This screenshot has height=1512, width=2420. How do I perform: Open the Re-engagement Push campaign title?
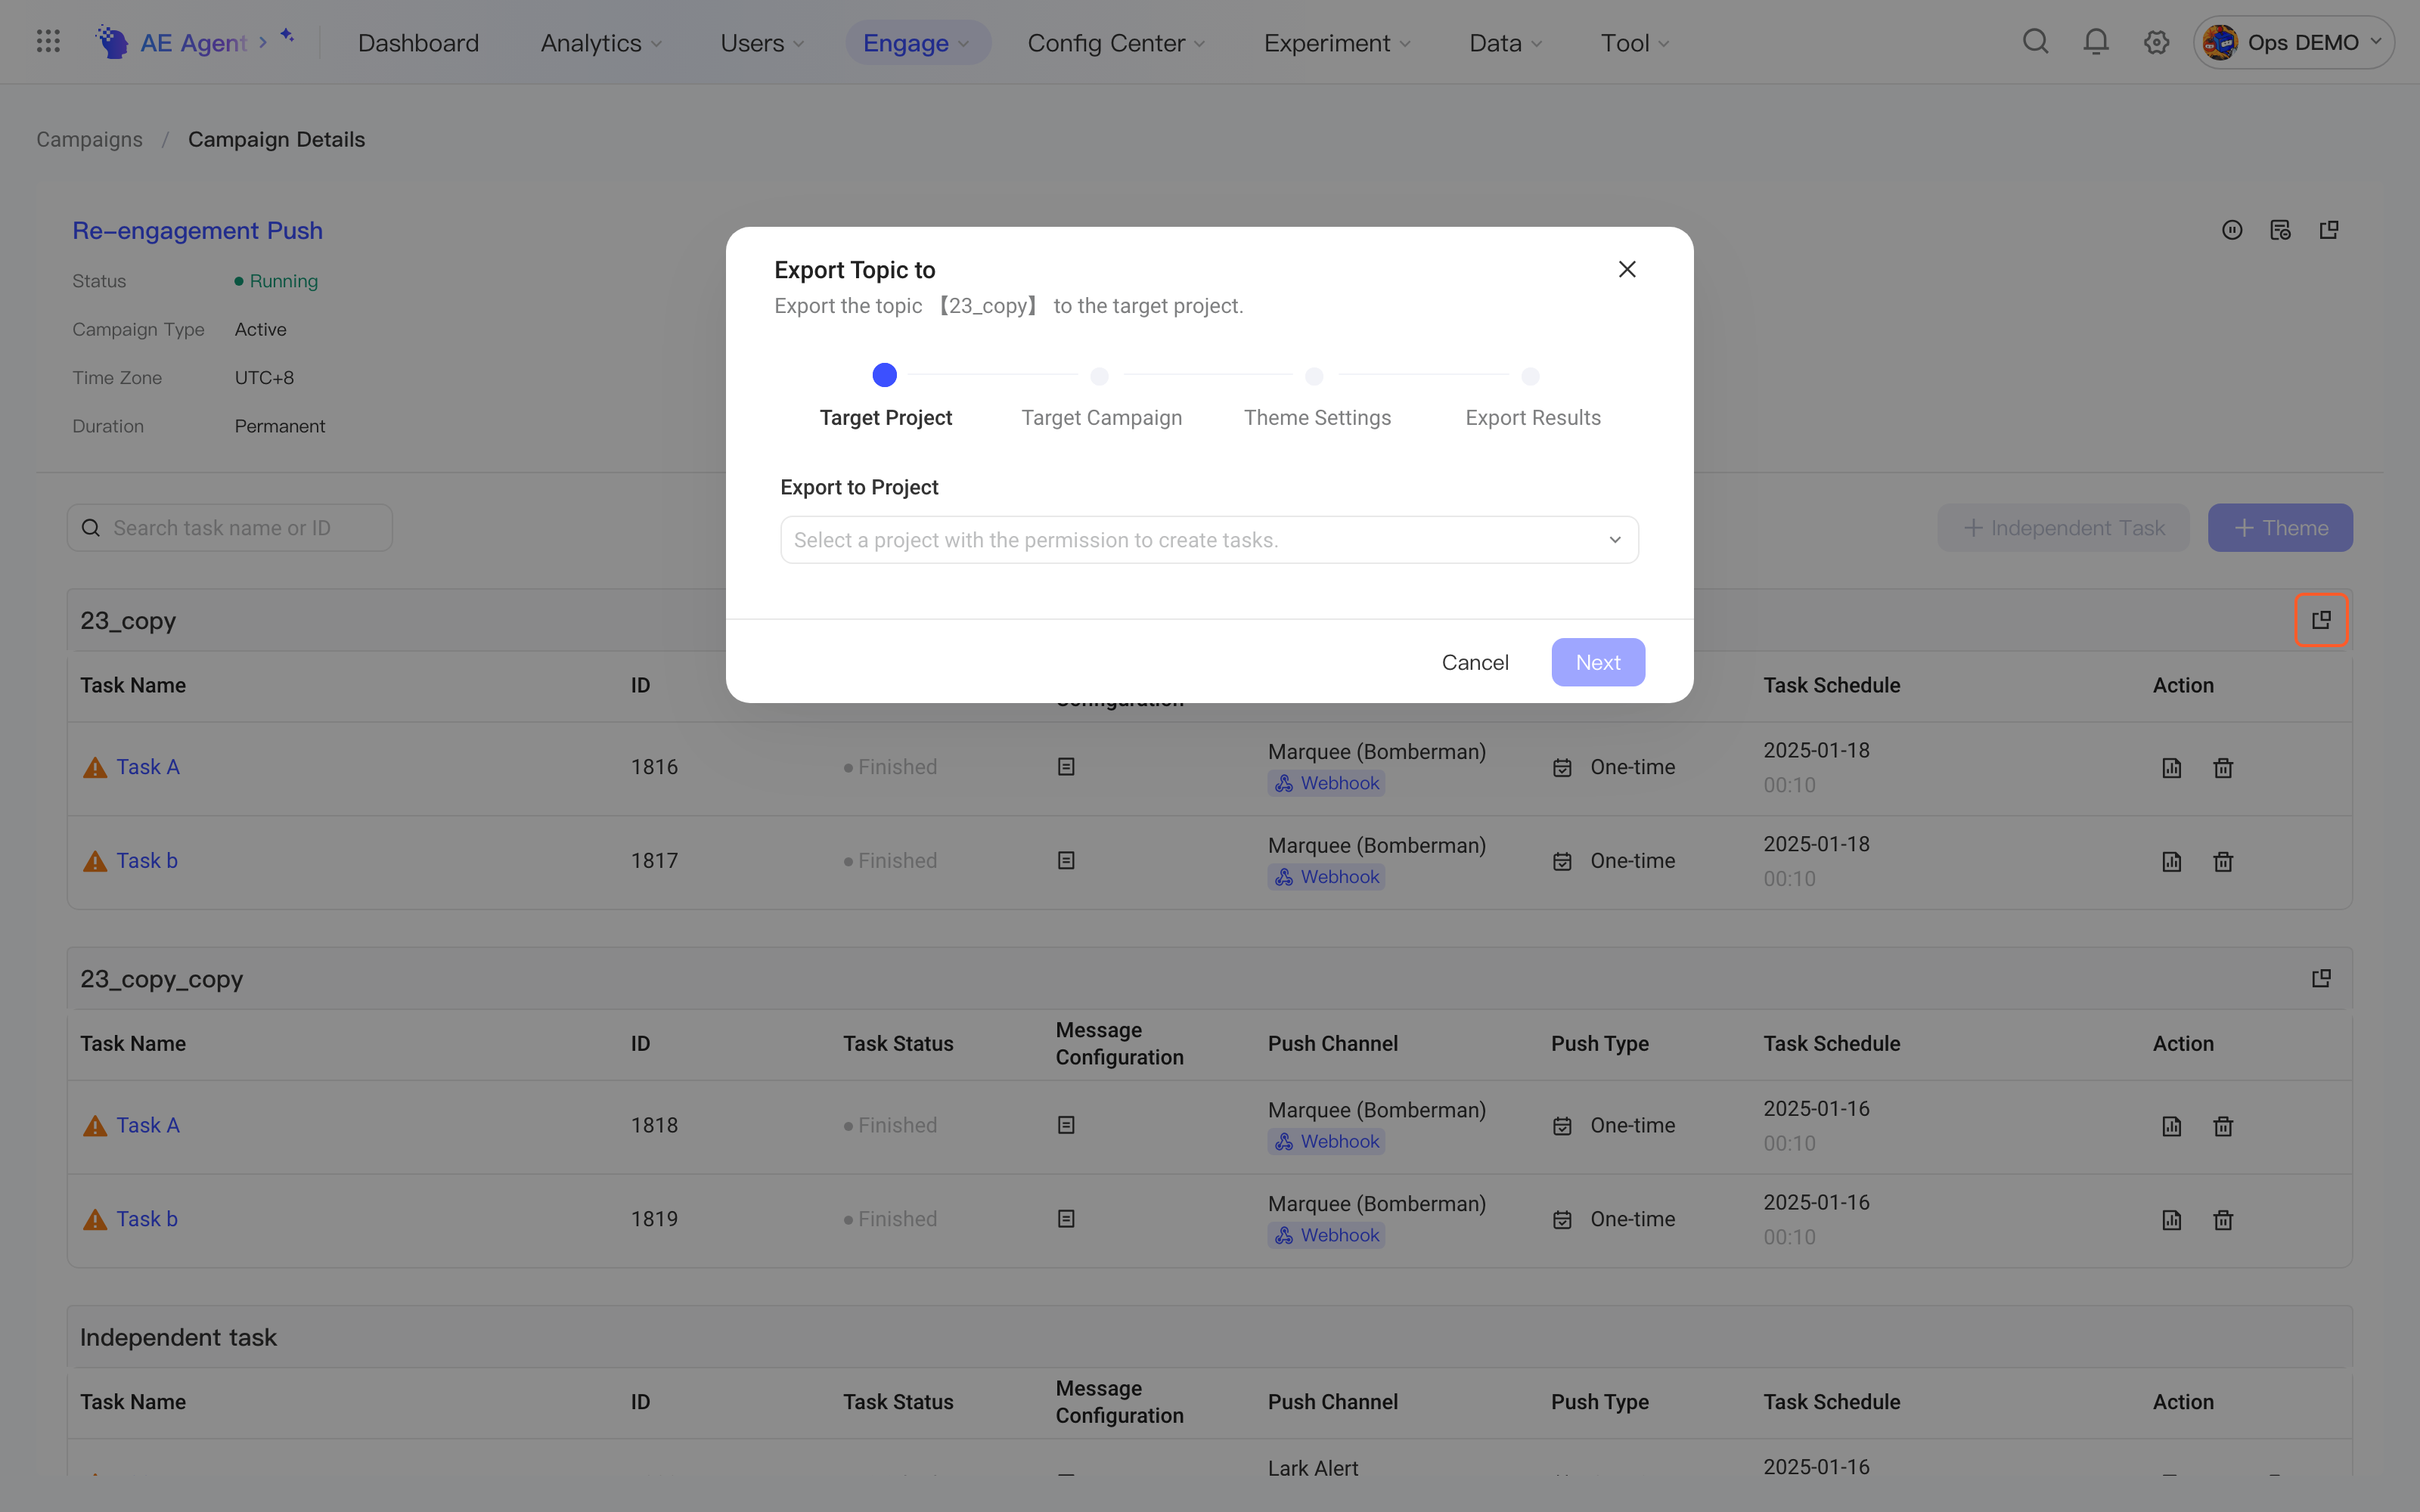197,230
